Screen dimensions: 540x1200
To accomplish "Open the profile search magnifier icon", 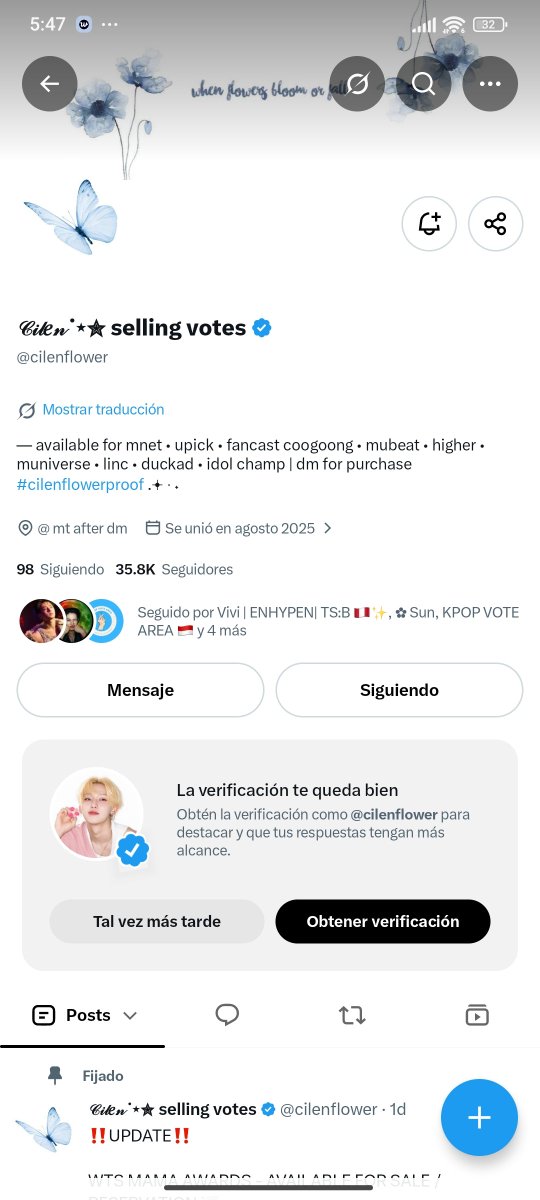I will click(424, 84).
